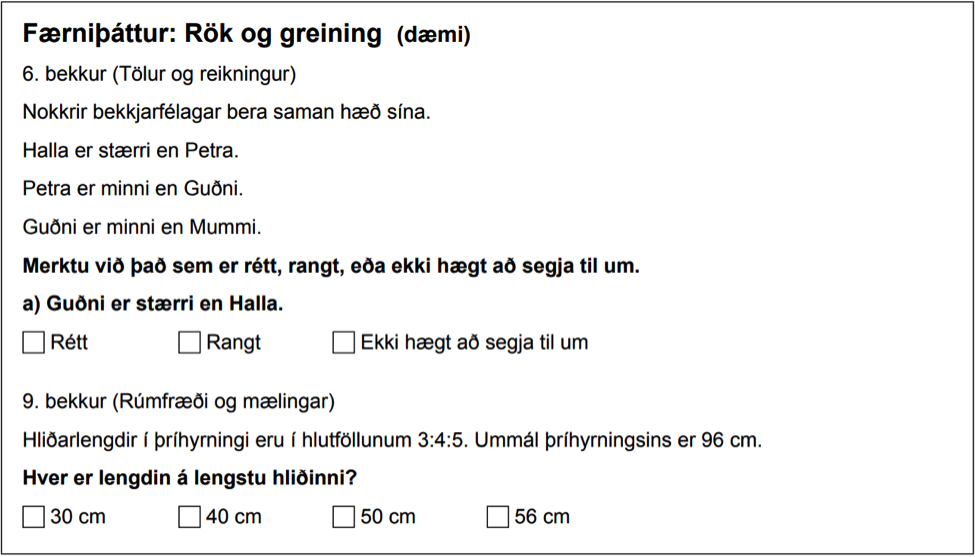975x557 pixels.
Task: Click the 'Nokkrir bekkjarfélagar bera saman' sentence
Action: point(227,113)
